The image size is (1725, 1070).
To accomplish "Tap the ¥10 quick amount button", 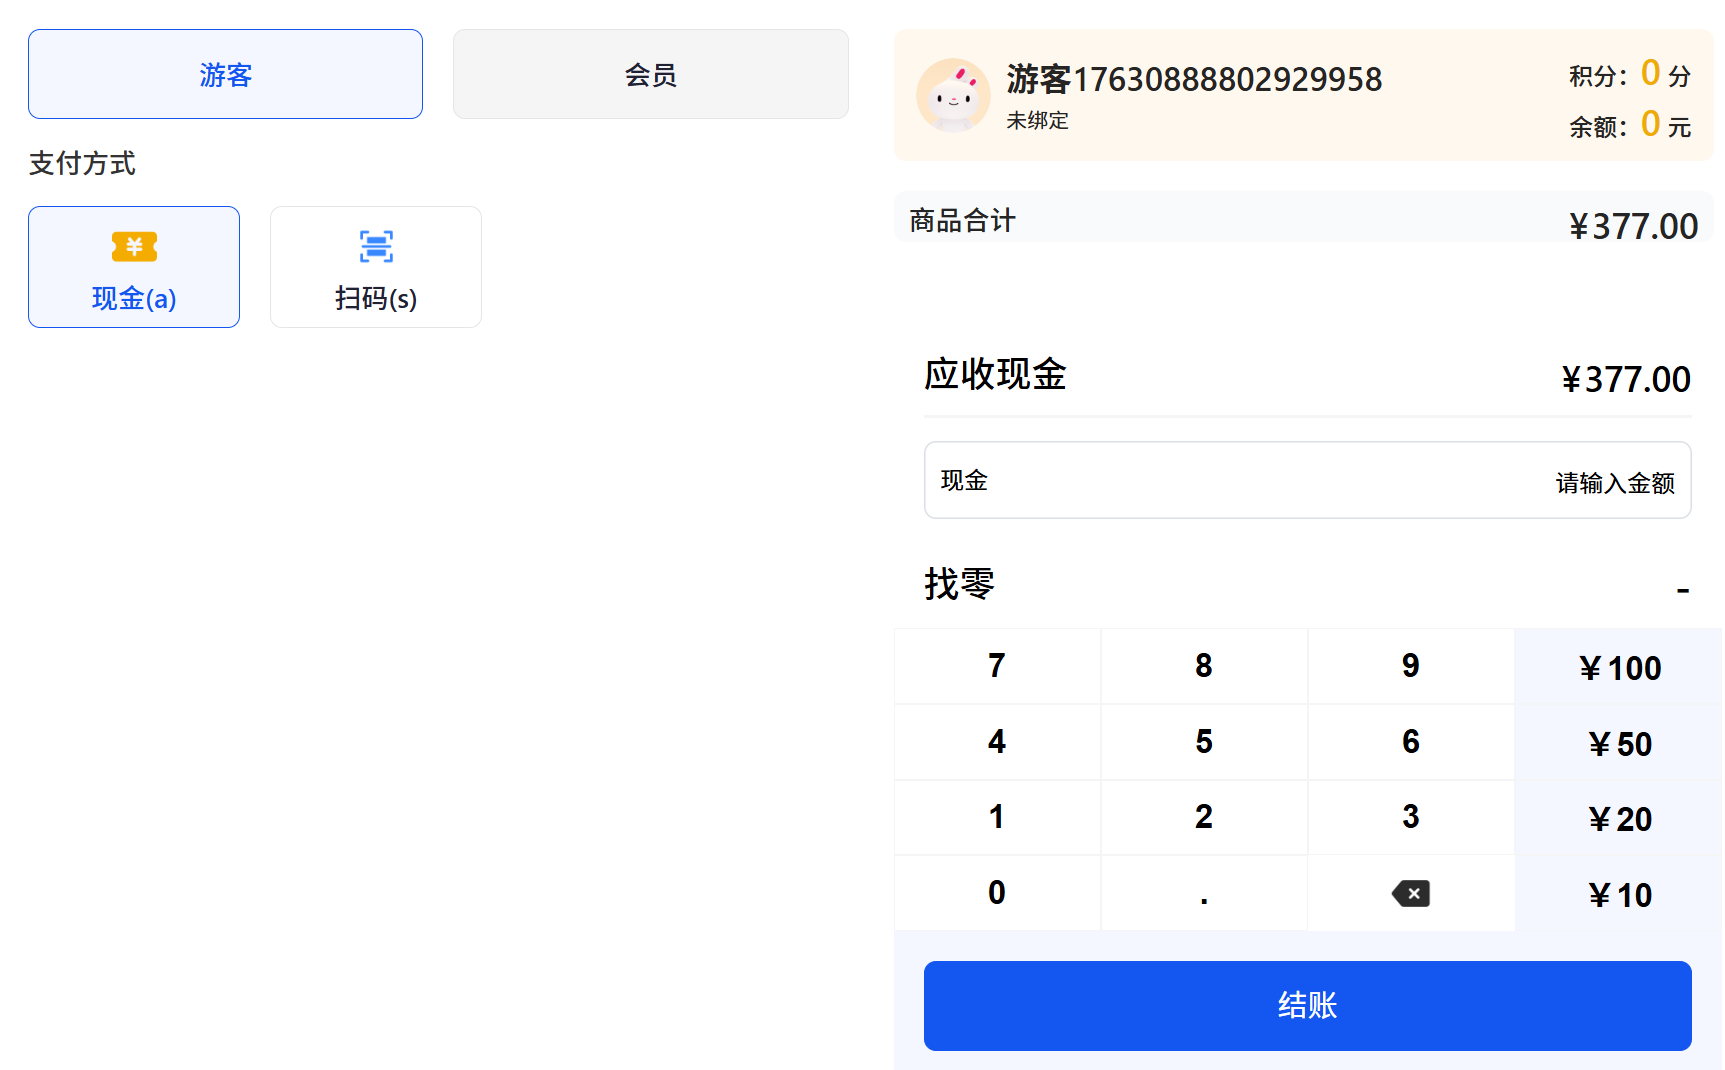I will click(x=1619, y=894).
